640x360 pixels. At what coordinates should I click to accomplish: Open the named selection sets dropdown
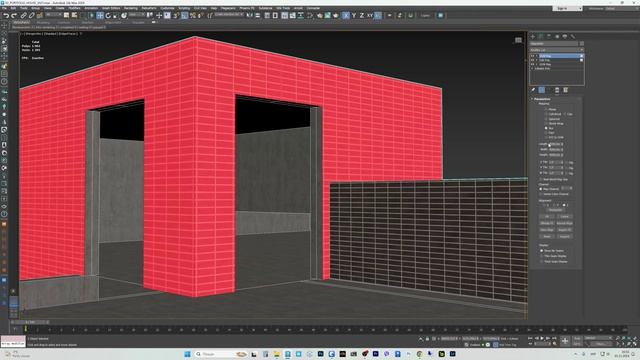(229, 15)
